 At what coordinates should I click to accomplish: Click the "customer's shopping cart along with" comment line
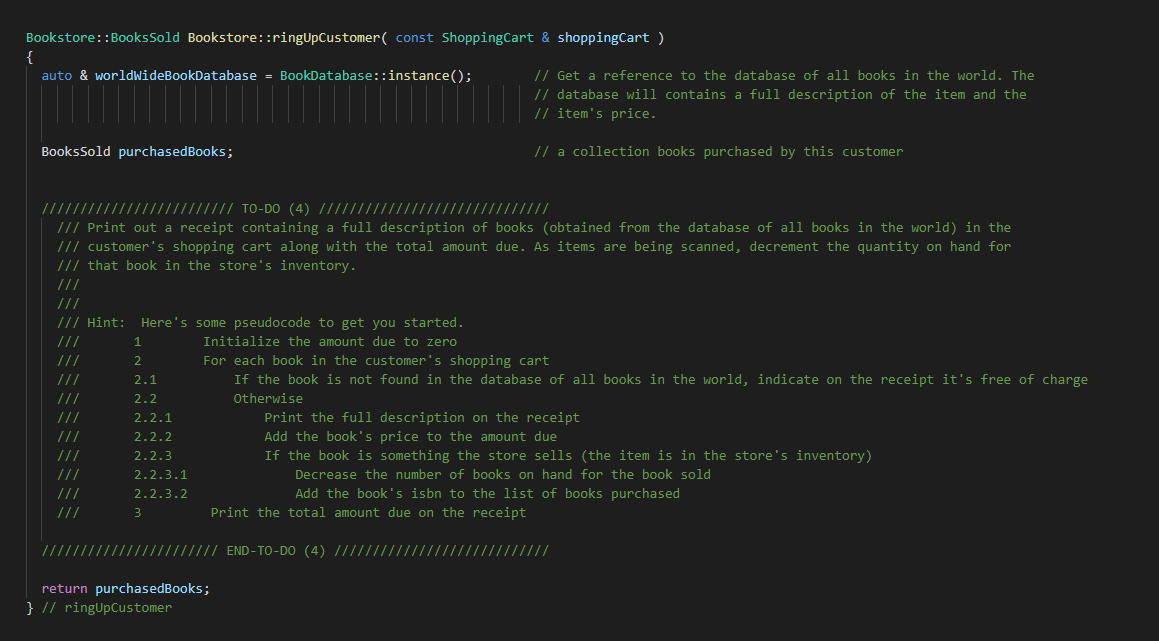click(534, 246)
